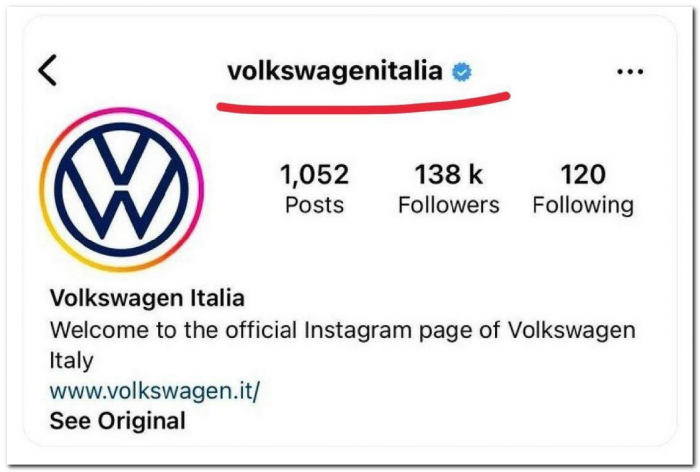Click the blue verified badge
This screenshot has height=472, width=700.
coord(462,72)
